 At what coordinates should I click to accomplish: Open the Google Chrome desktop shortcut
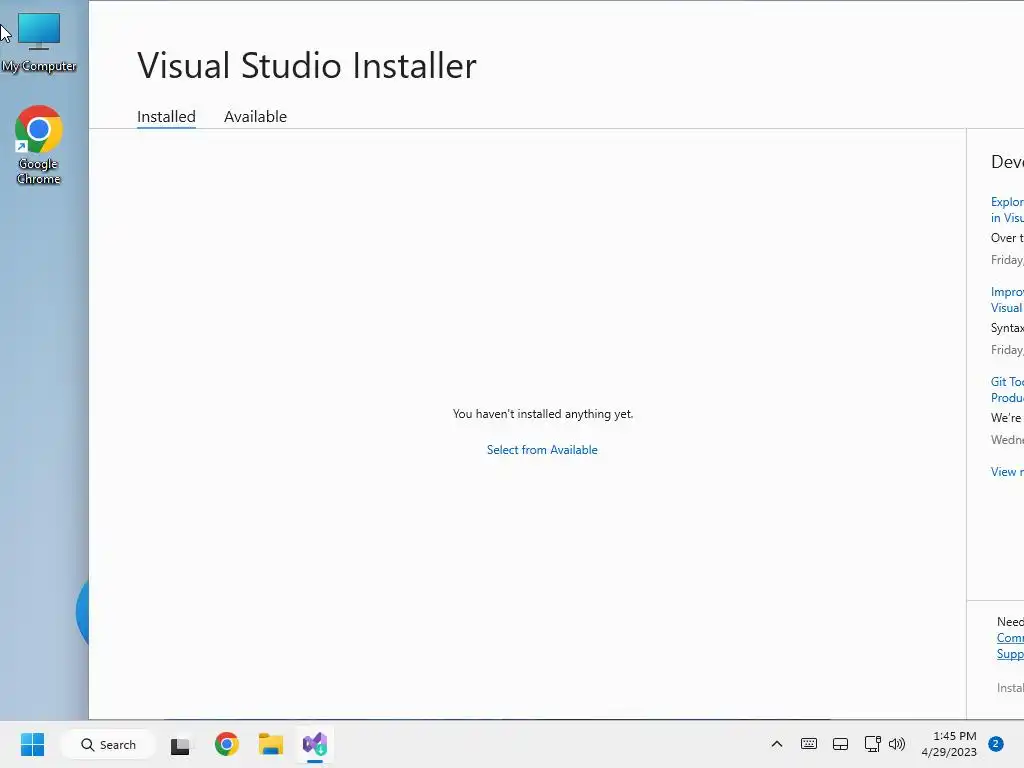(x=39, y=145)
